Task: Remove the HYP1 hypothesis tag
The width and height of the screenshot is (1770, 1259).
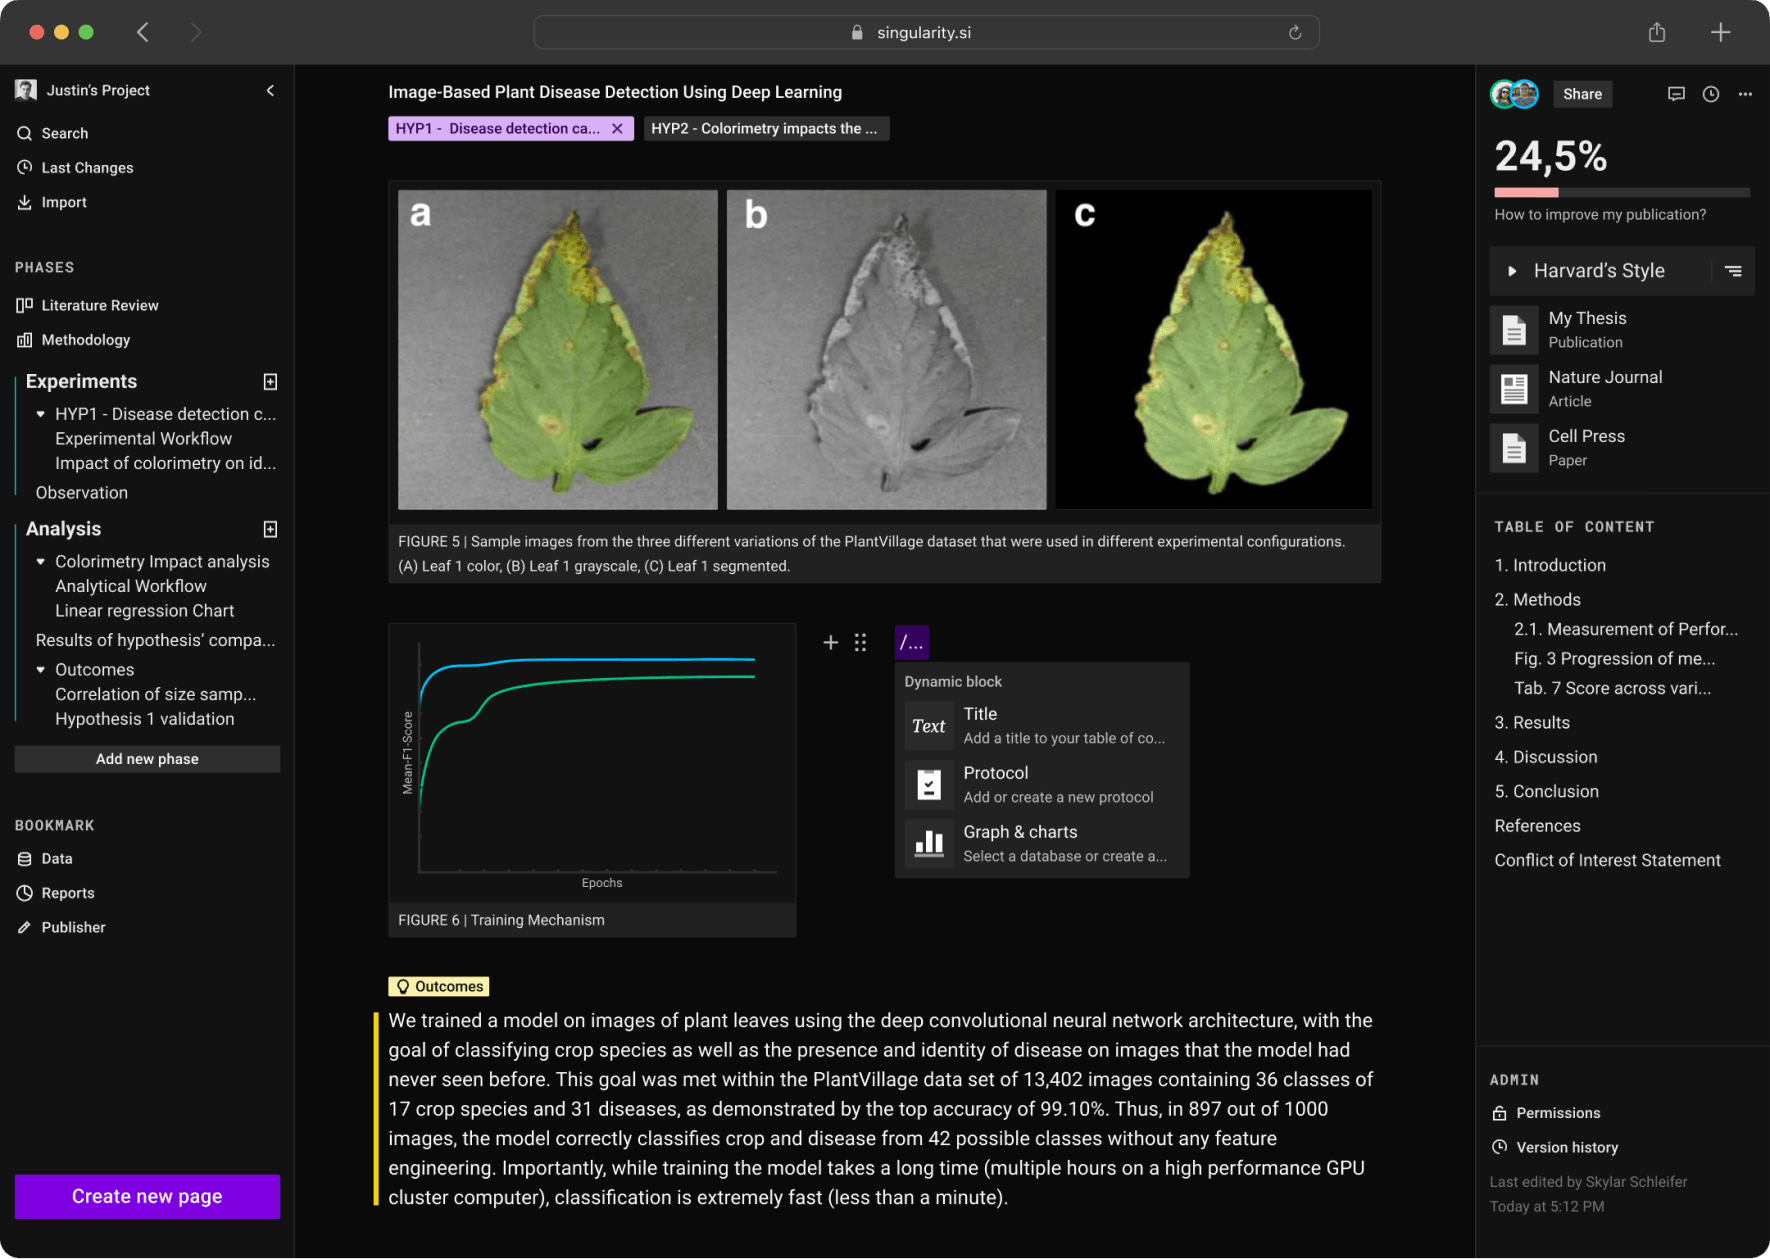Action: click(x=617, y=129)
